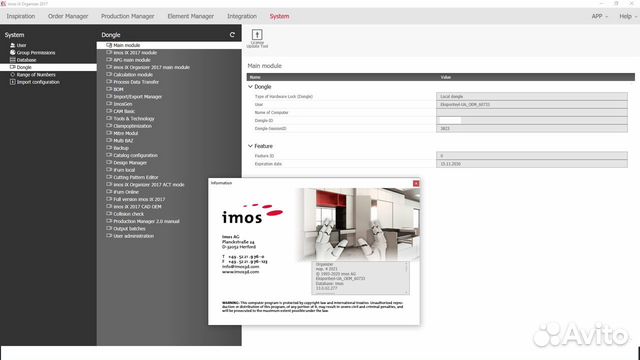Select imos iX 2017 module entry
The image size is (640, 360).
(x=135, y=53)
